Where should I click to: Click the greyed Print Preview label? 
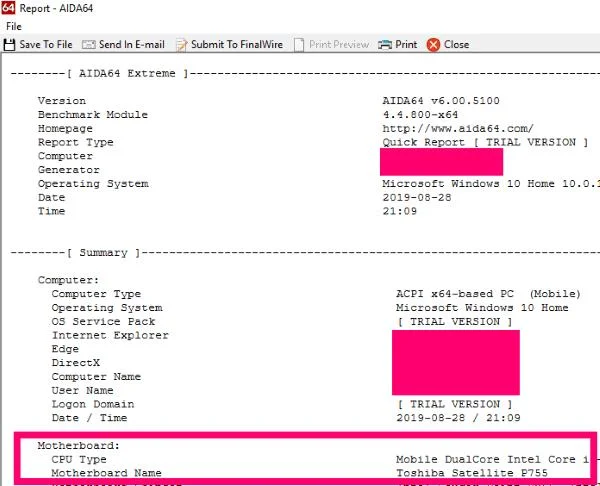click(x=339, y=44)
